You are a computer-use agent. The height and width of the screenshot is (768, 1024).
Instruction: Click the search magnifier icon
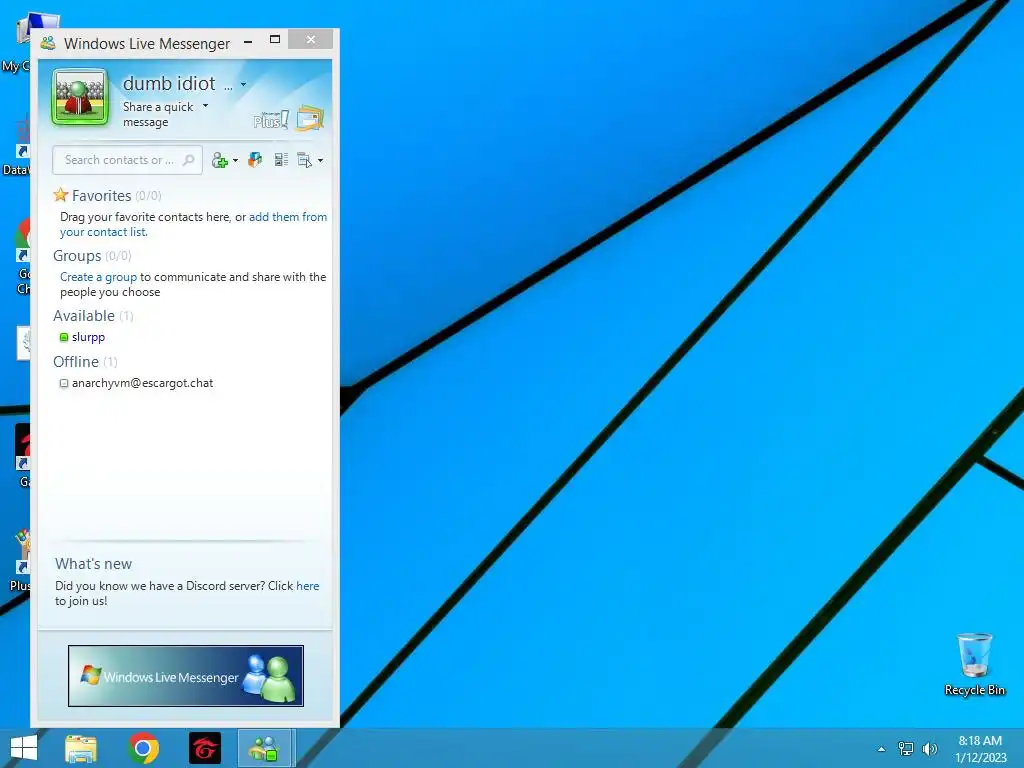point(189,160)
